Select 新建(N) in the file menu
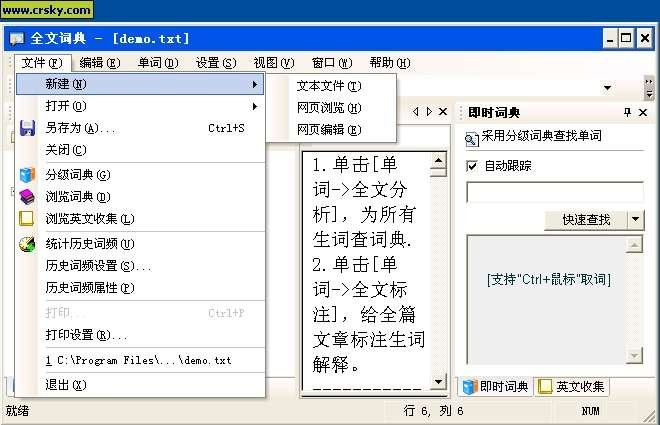 point(140,84)
